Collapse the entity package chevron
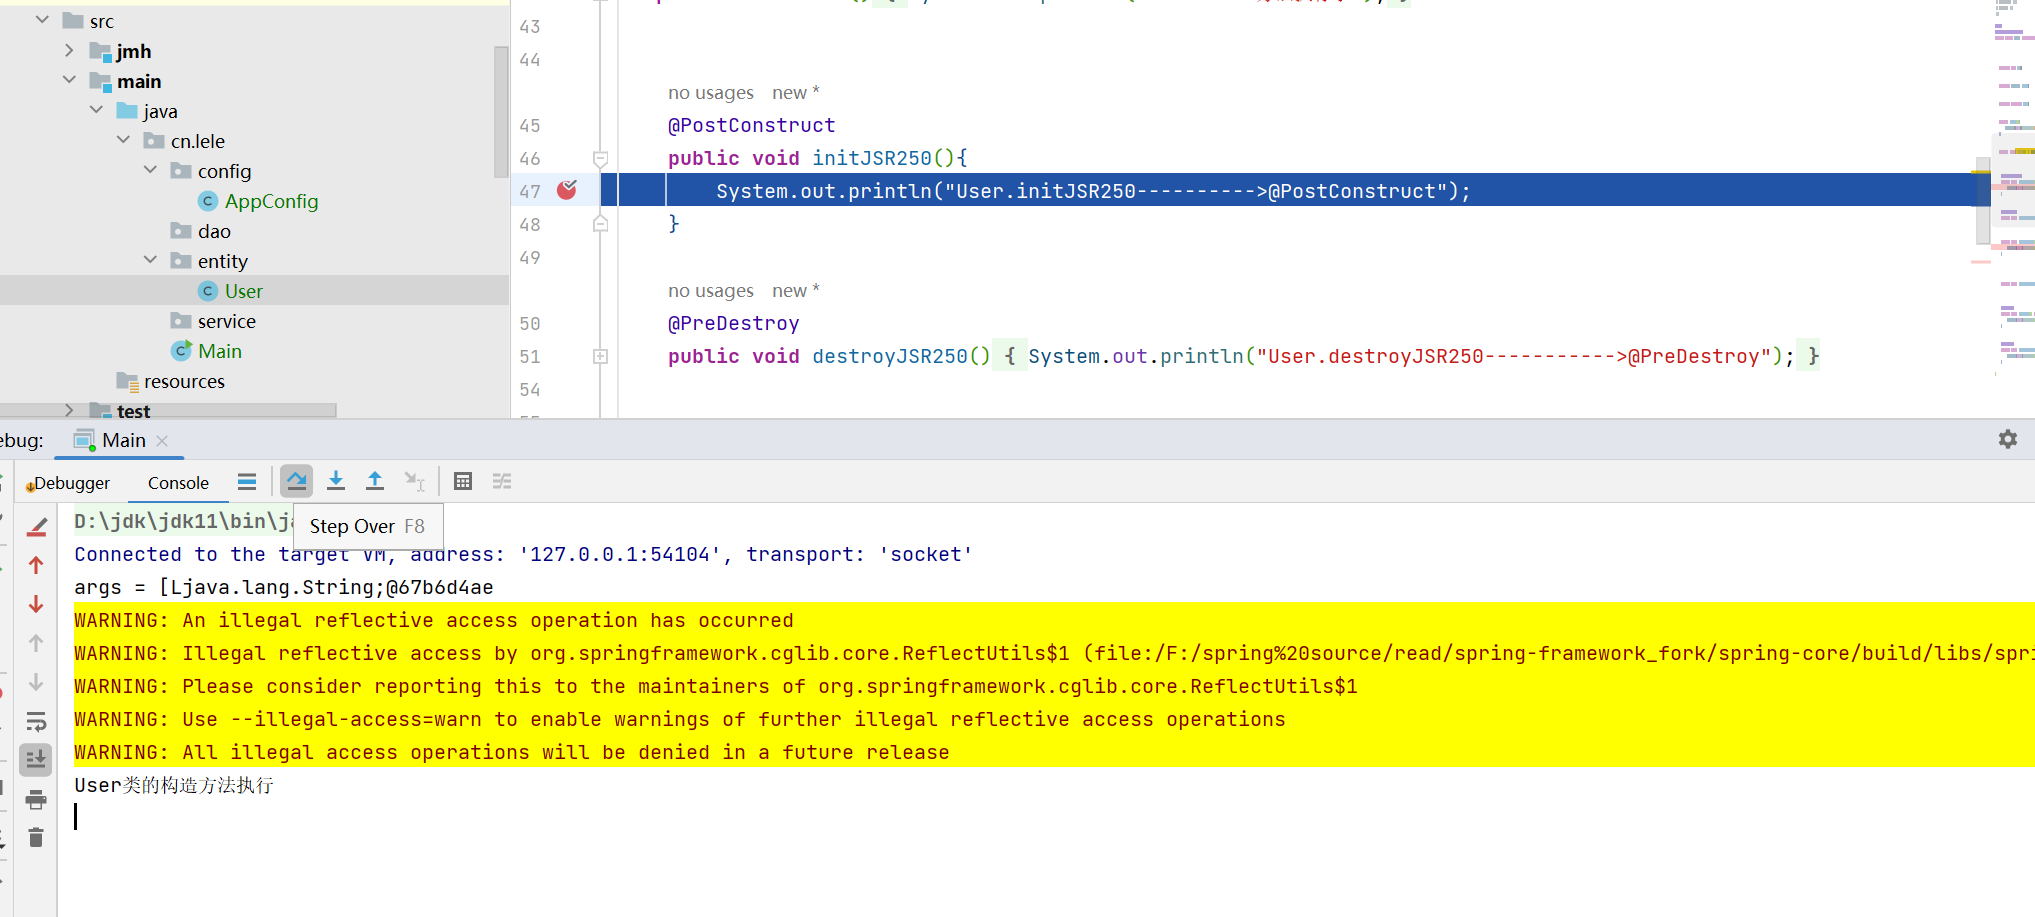This screenshot has width=2035, height=917. 150,260
